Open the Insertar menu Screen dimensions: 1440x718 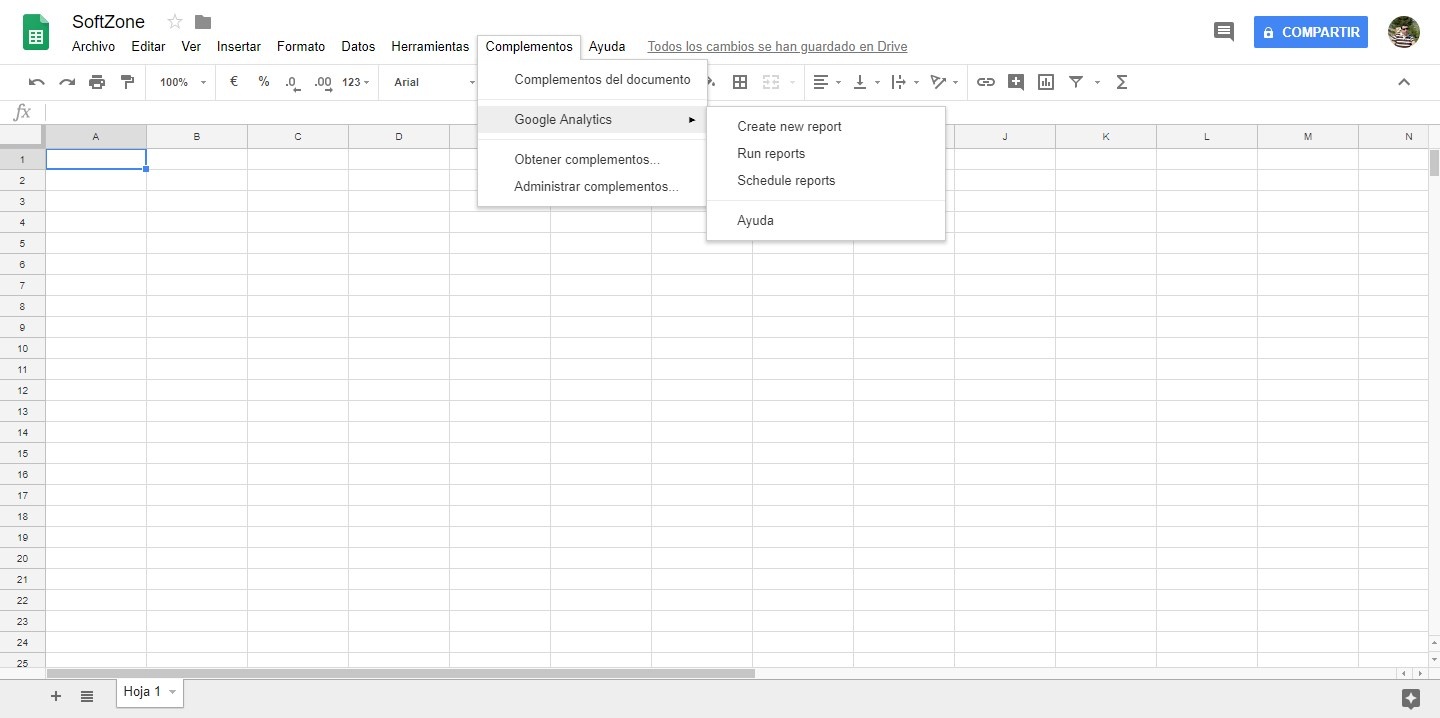coord(239,46)
